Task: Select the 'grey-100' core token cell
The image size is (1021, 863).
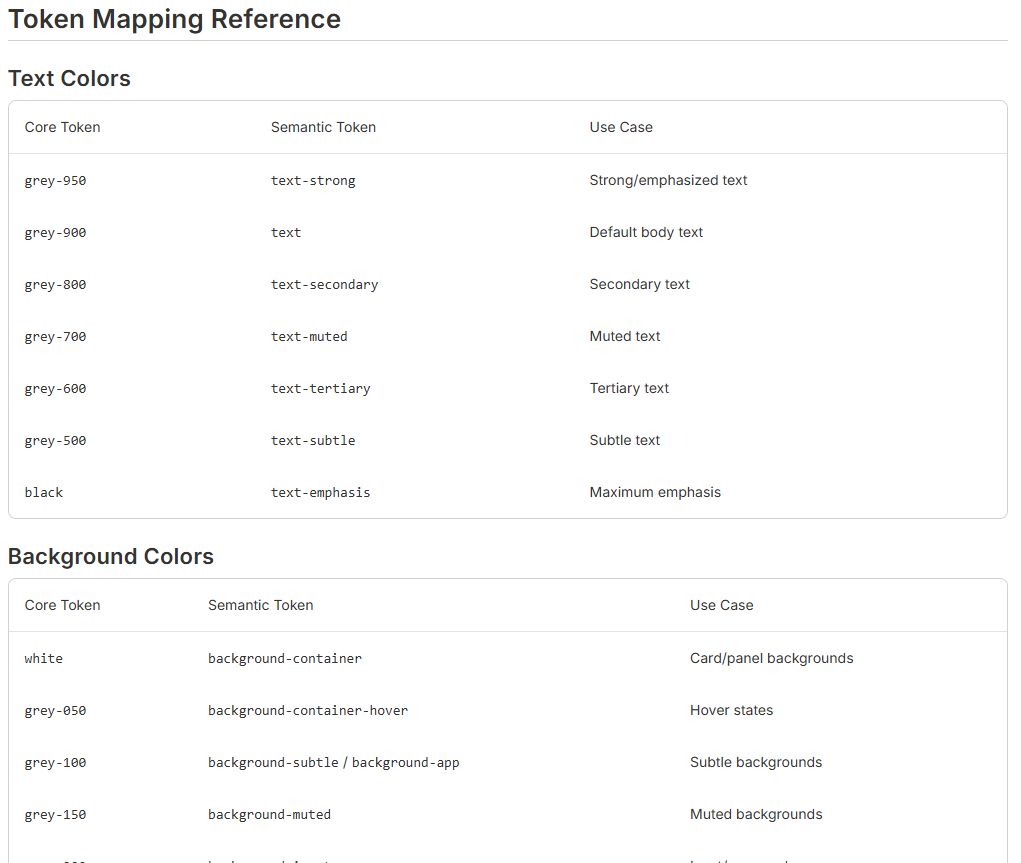Action: [x=55, y=763]
